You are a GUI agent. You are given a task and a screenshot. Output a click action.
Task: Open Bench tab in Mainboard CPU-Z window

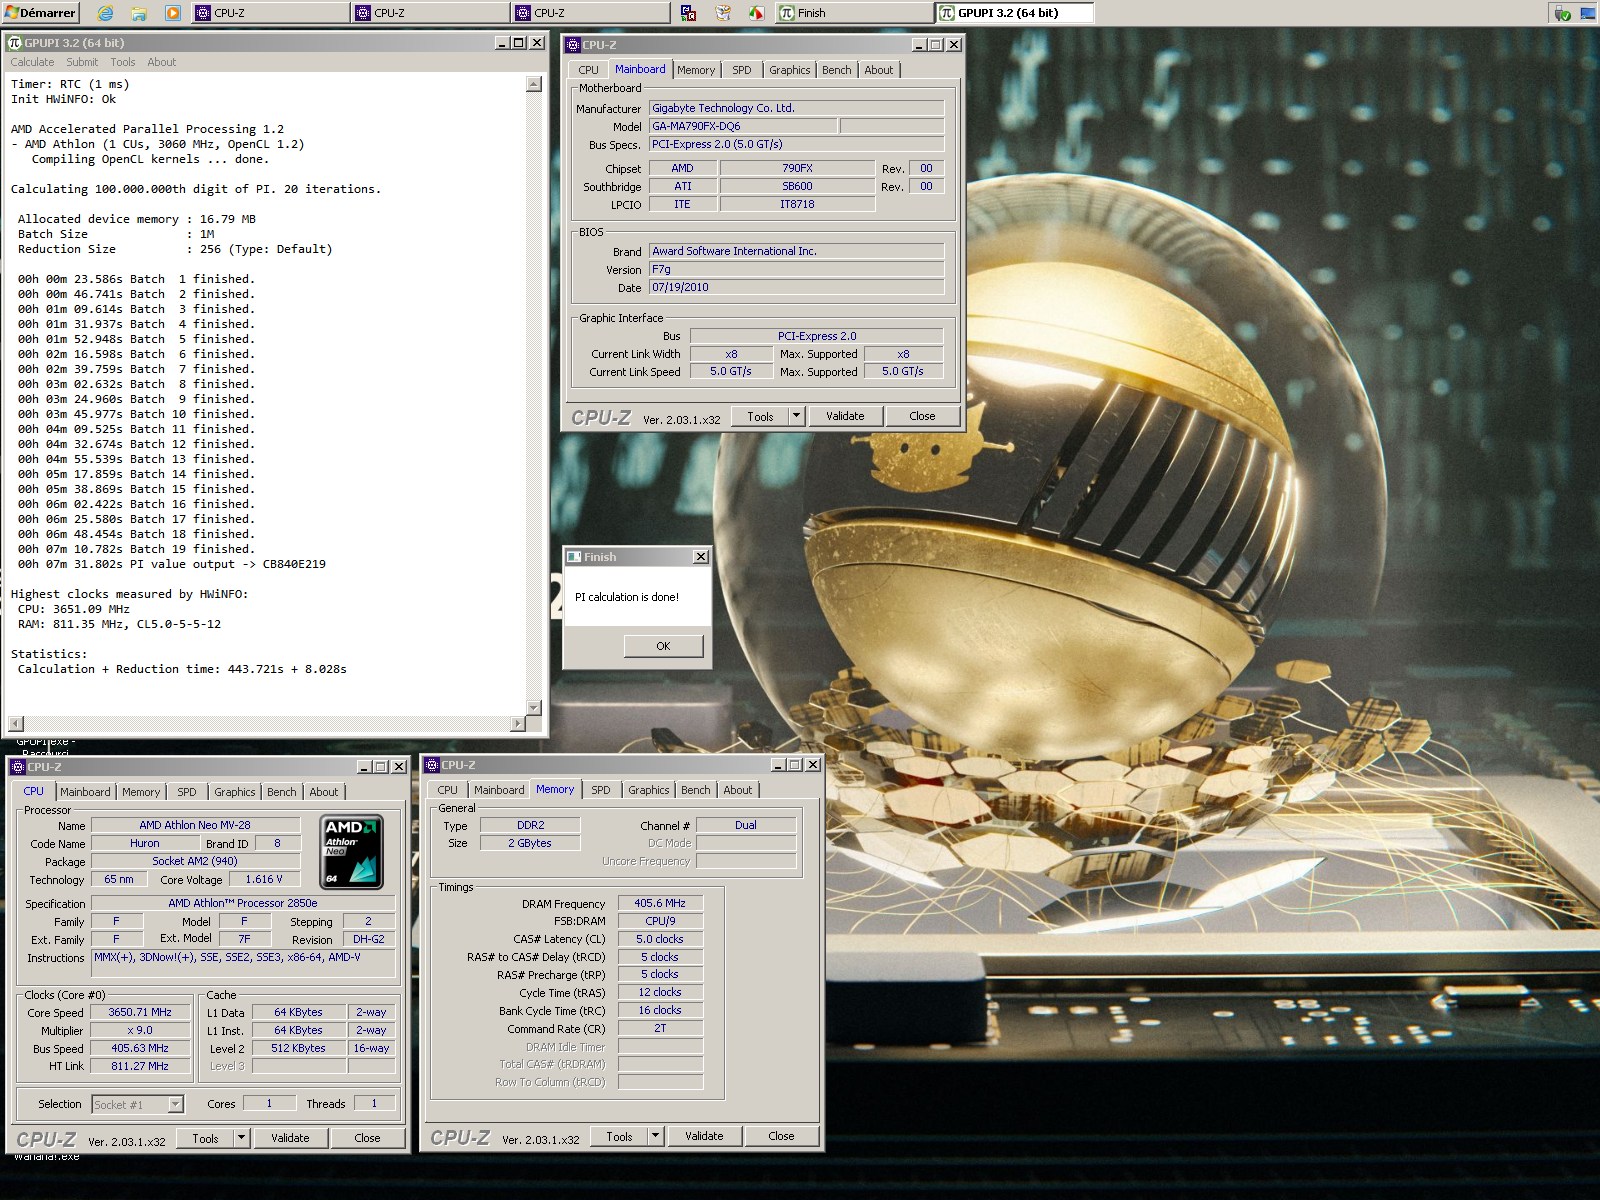837,70
